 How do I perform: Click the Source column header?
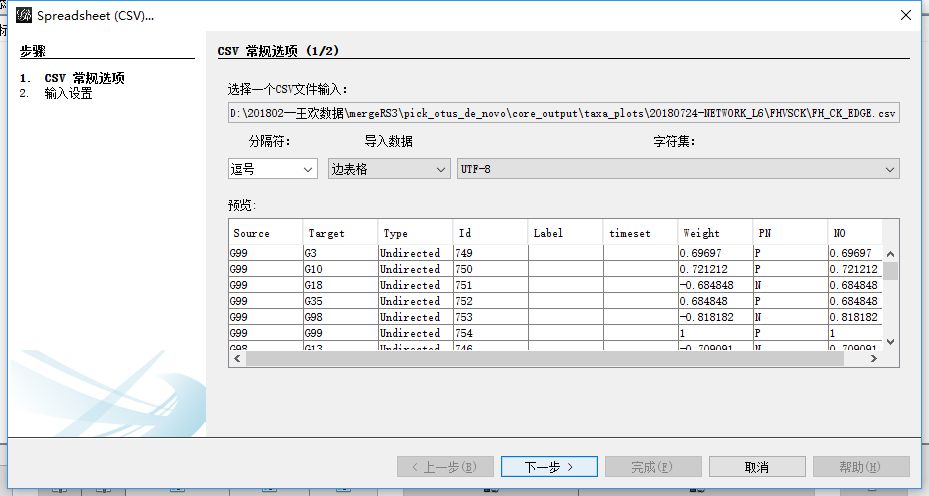265,233
